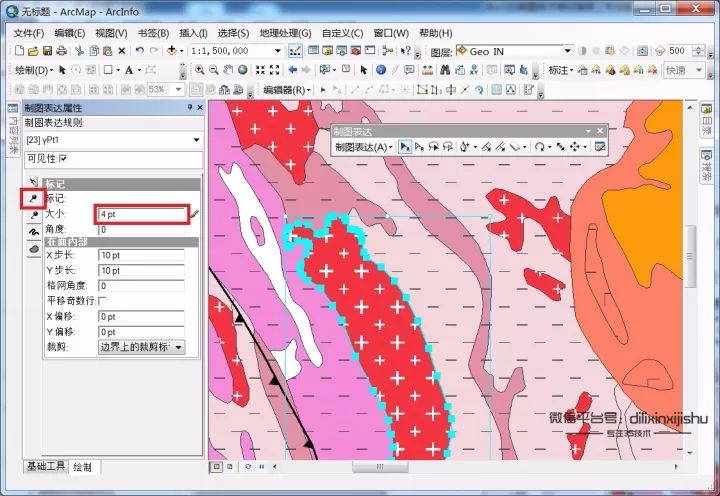Cut selection with the scissors icon
This screenshot has width=720, height=496.
[79, 51]
